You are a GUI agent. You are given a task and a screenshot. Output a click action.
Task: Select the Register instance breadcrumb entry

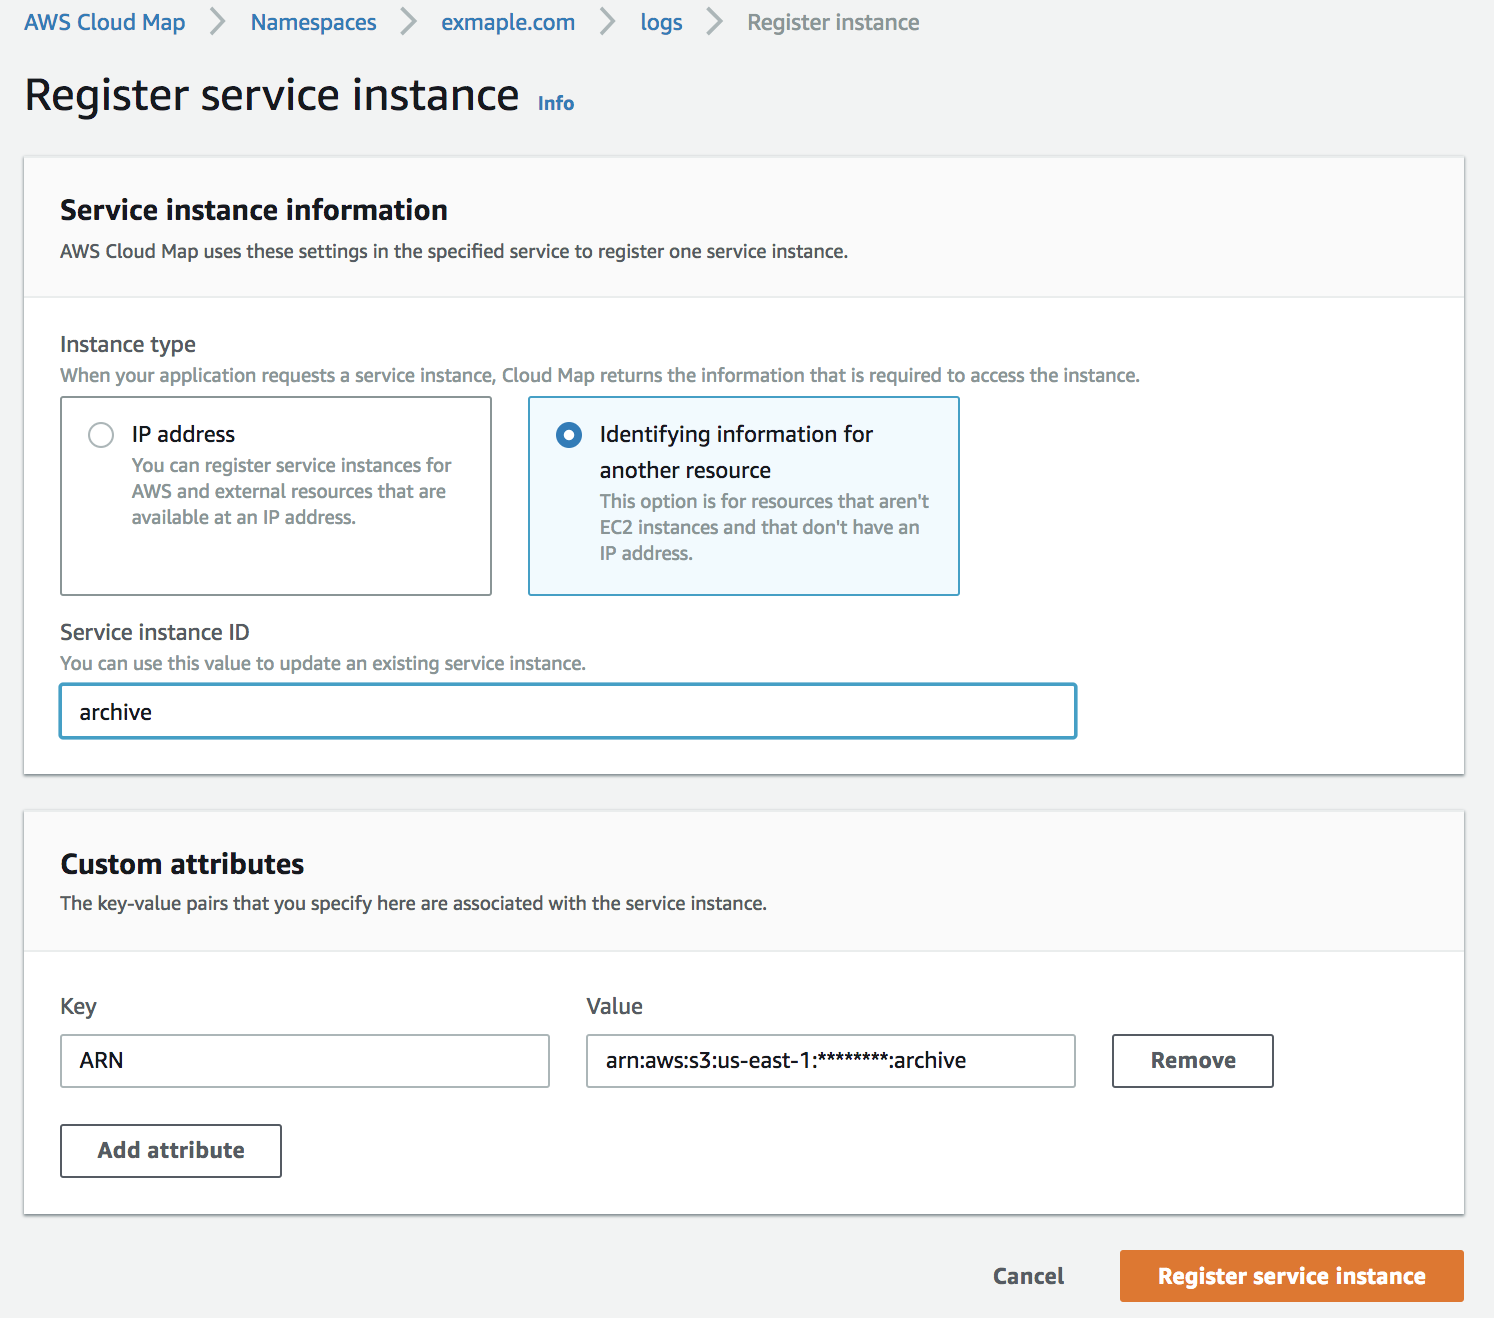(x=833, y=22)
